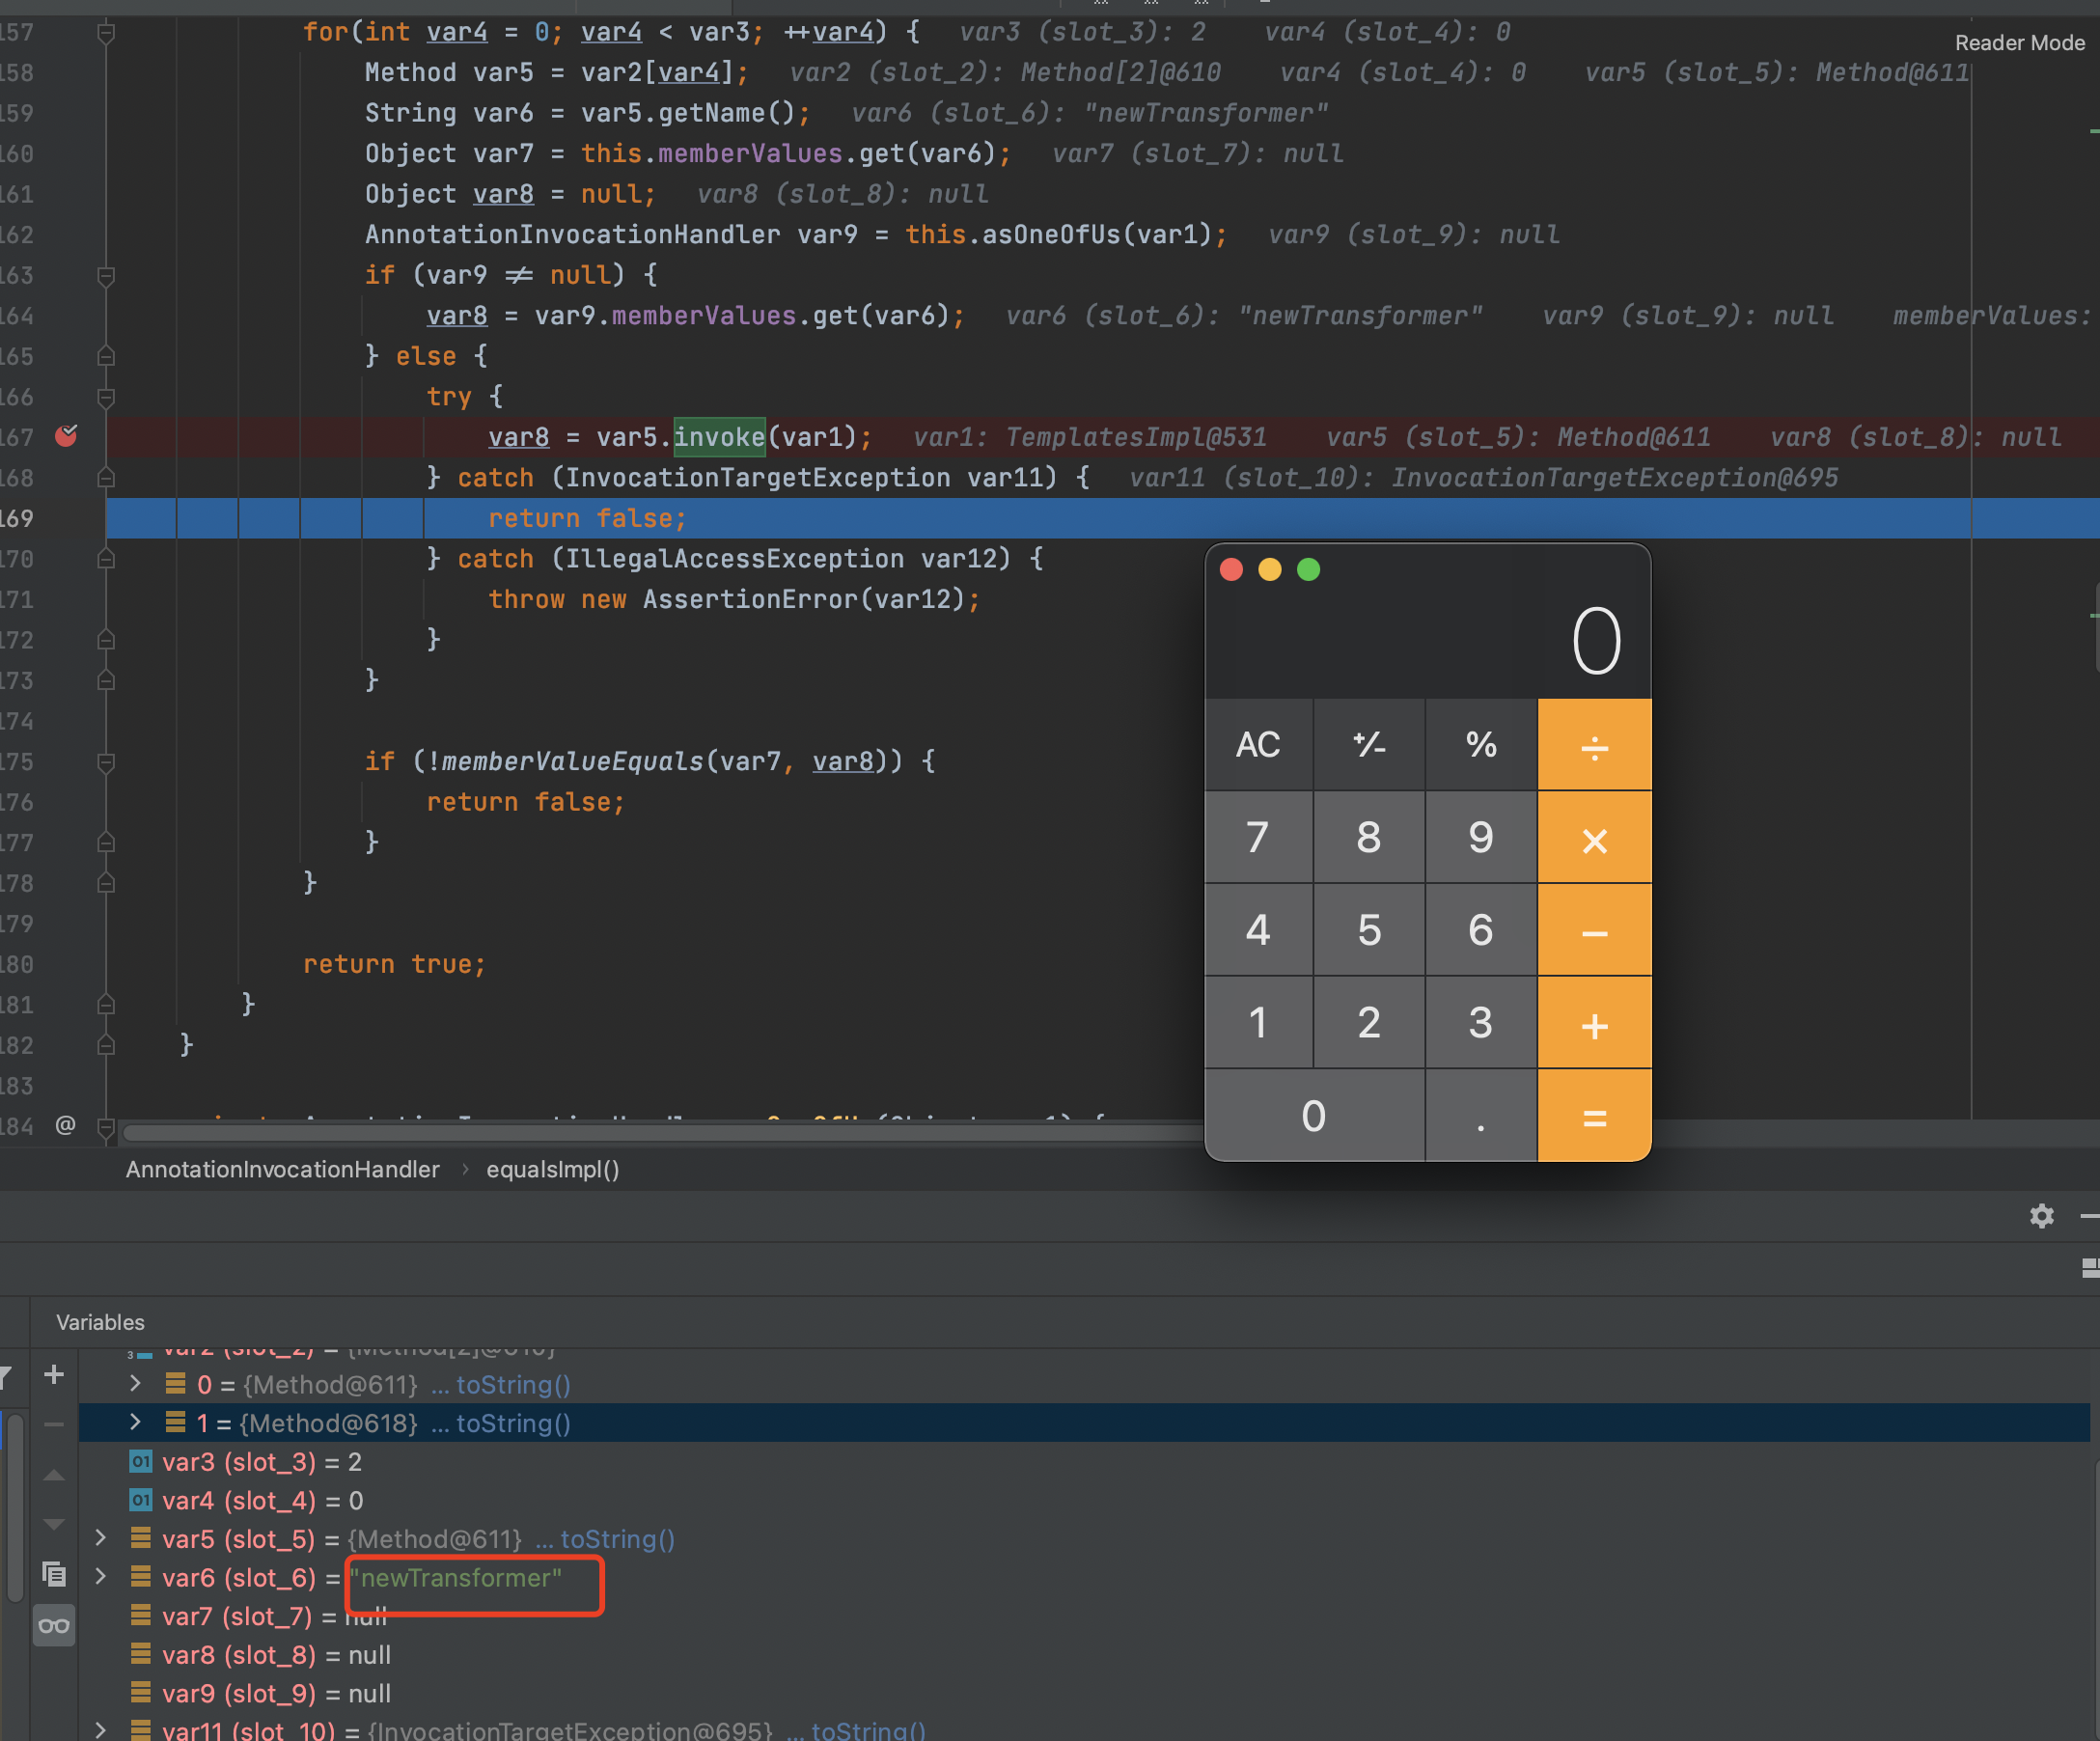Screen dimensions: 2100x1741
Task: Click equalsImpl() breadcrumb
Action: 552,1169
